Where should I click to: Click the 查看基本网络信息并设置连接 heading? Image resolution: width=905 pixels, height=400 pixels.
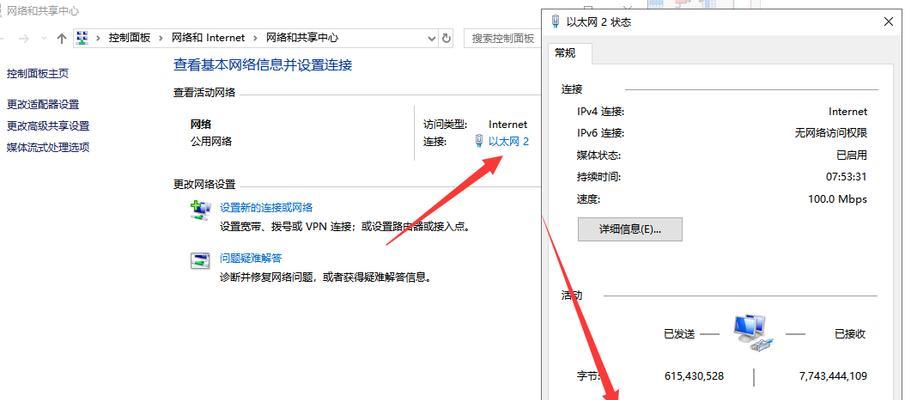pyautogui.click(x=263, y=65)
